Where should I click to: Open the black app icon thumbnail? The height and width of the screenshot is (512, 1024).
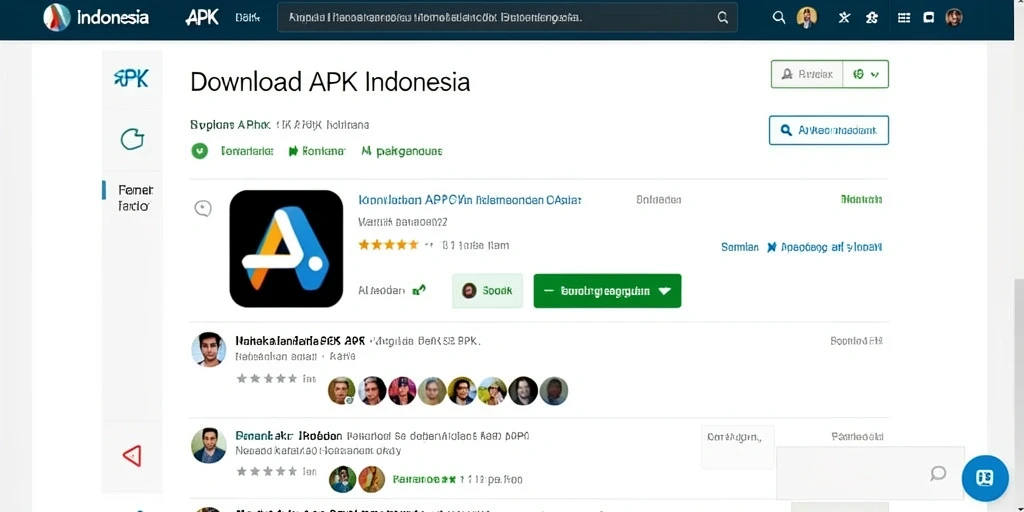[x=286, y=249]
